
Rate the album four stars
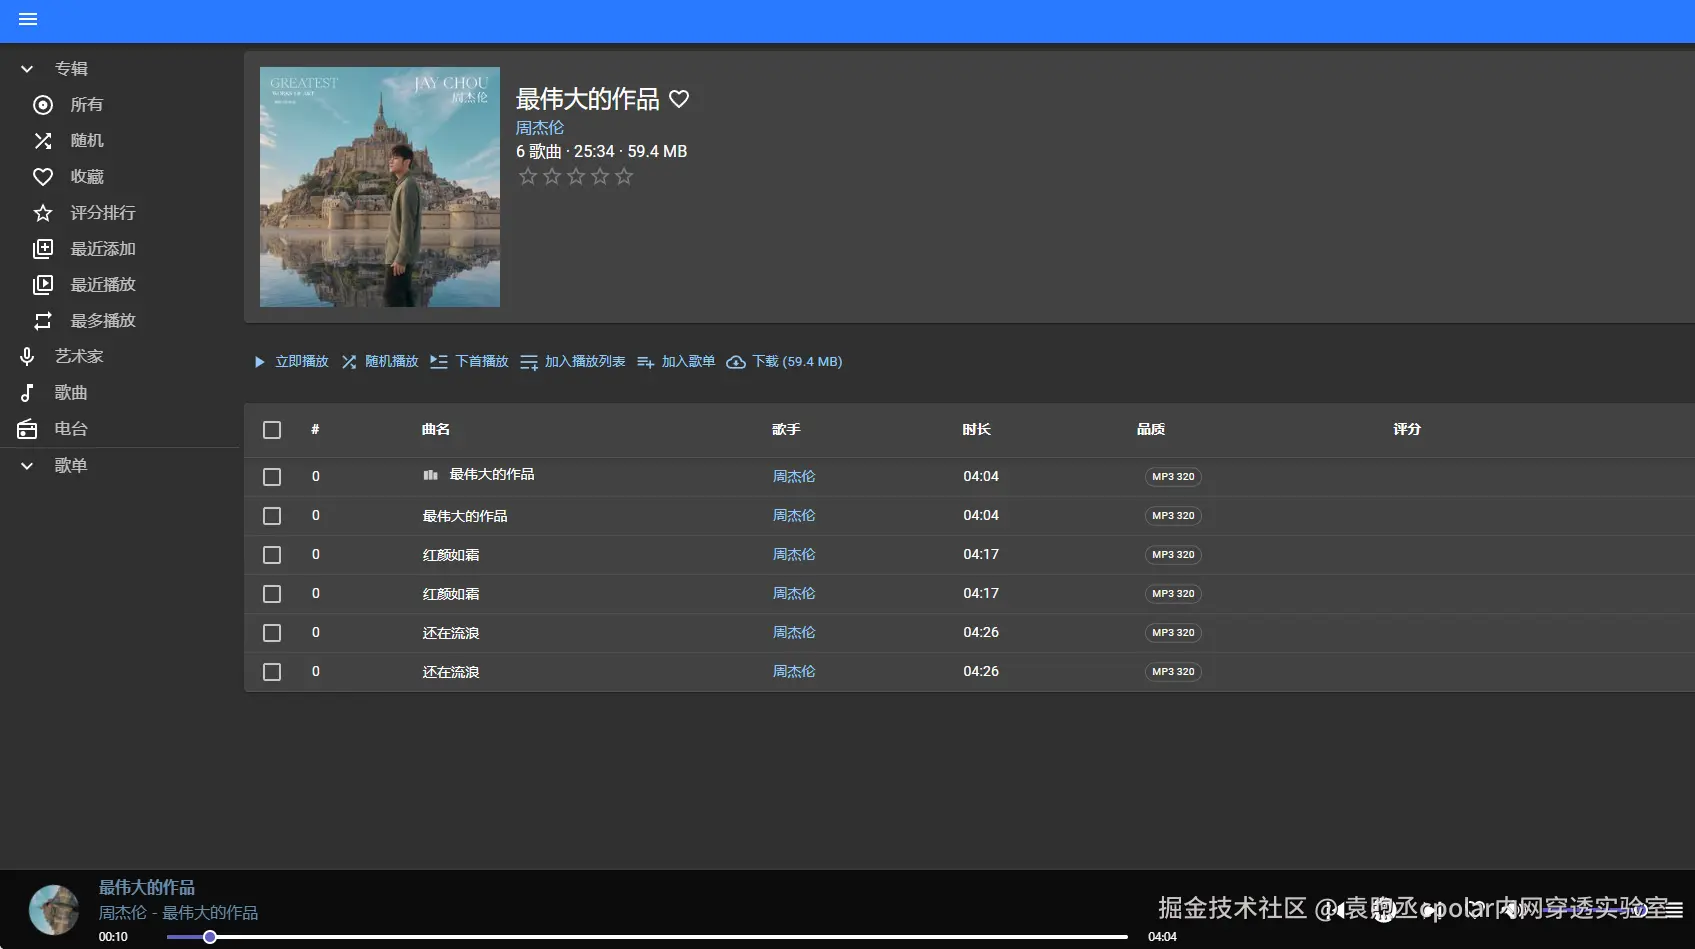click(600, 177)
